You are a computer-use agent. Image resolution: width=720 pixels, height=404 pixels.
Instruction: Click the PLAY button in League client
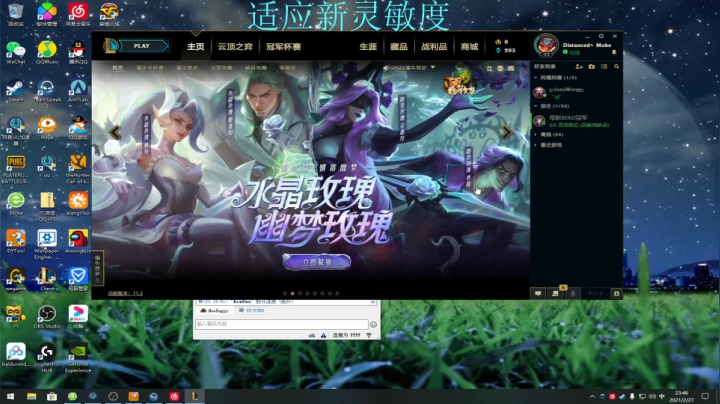[x=141, y=46]
